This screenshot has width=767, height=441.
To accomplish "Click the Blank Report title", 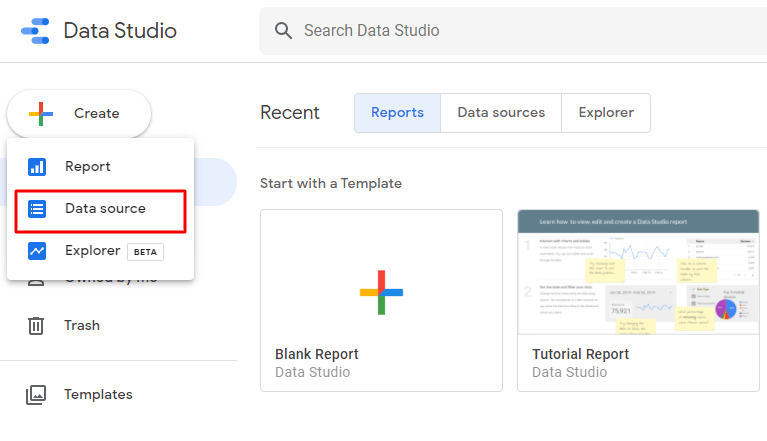I will [x=316, y=354].
